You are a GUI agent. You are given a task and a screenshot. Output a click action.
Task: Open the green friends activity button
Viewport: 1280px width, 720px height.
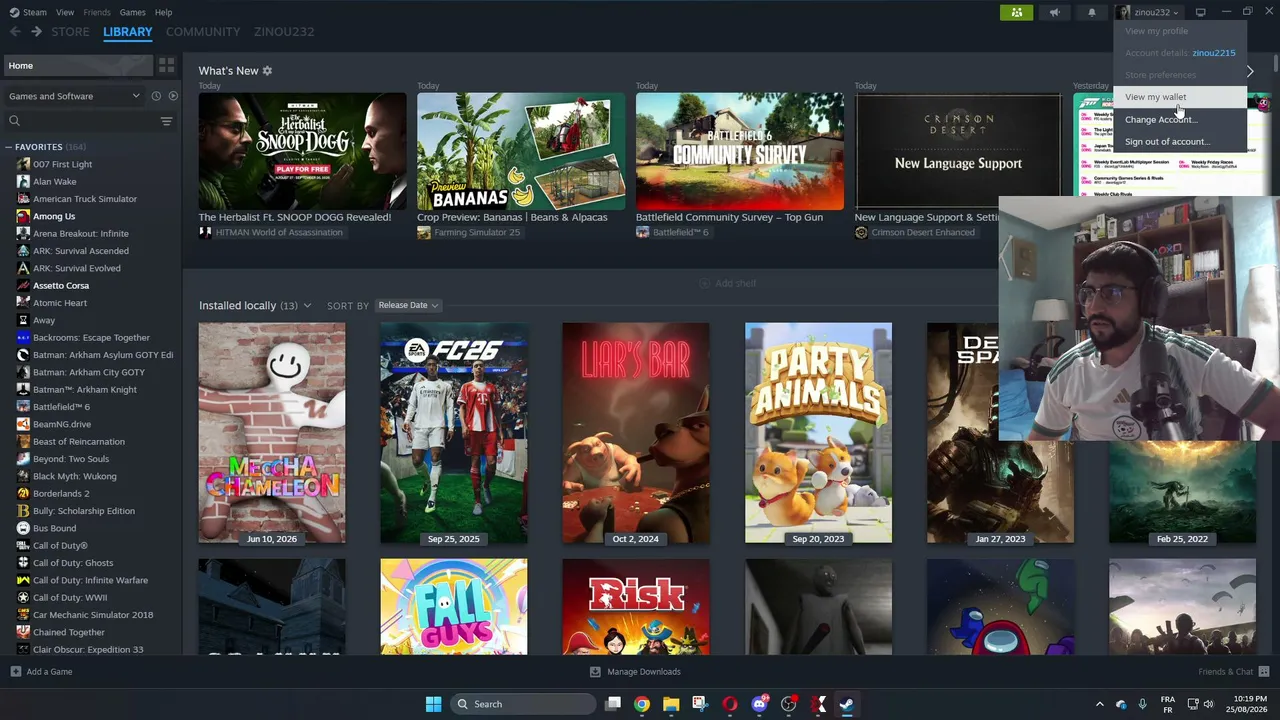click(x=1017, y=12)
